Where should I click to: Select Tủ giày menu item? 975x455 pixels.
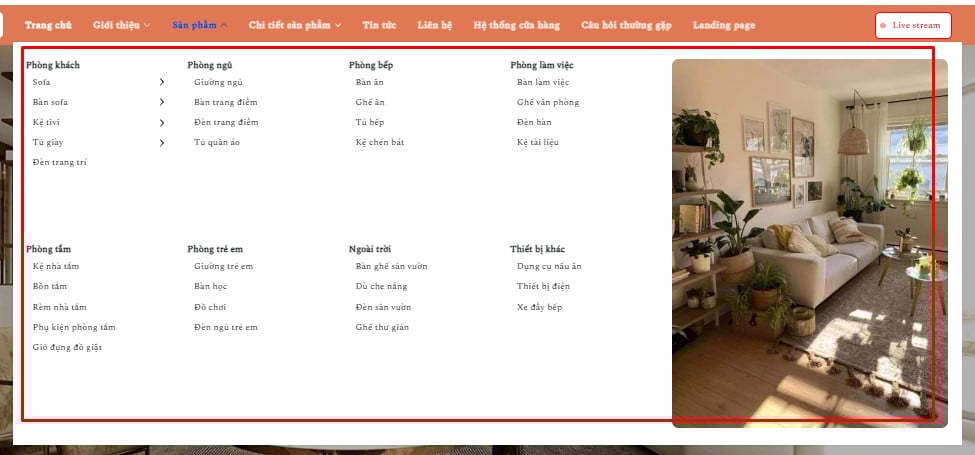coord(48,142)
